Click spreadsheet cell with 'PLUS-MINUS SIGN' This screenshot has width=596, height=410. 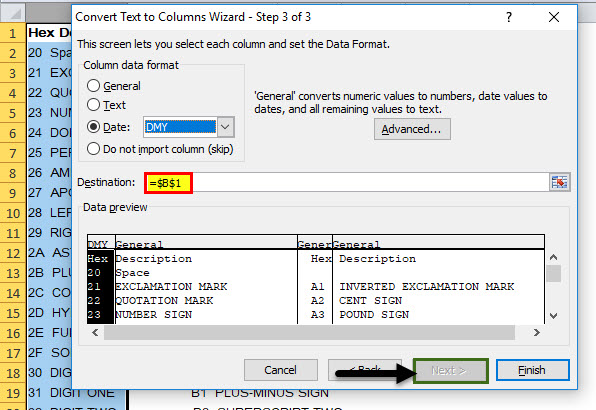(260, 393)
